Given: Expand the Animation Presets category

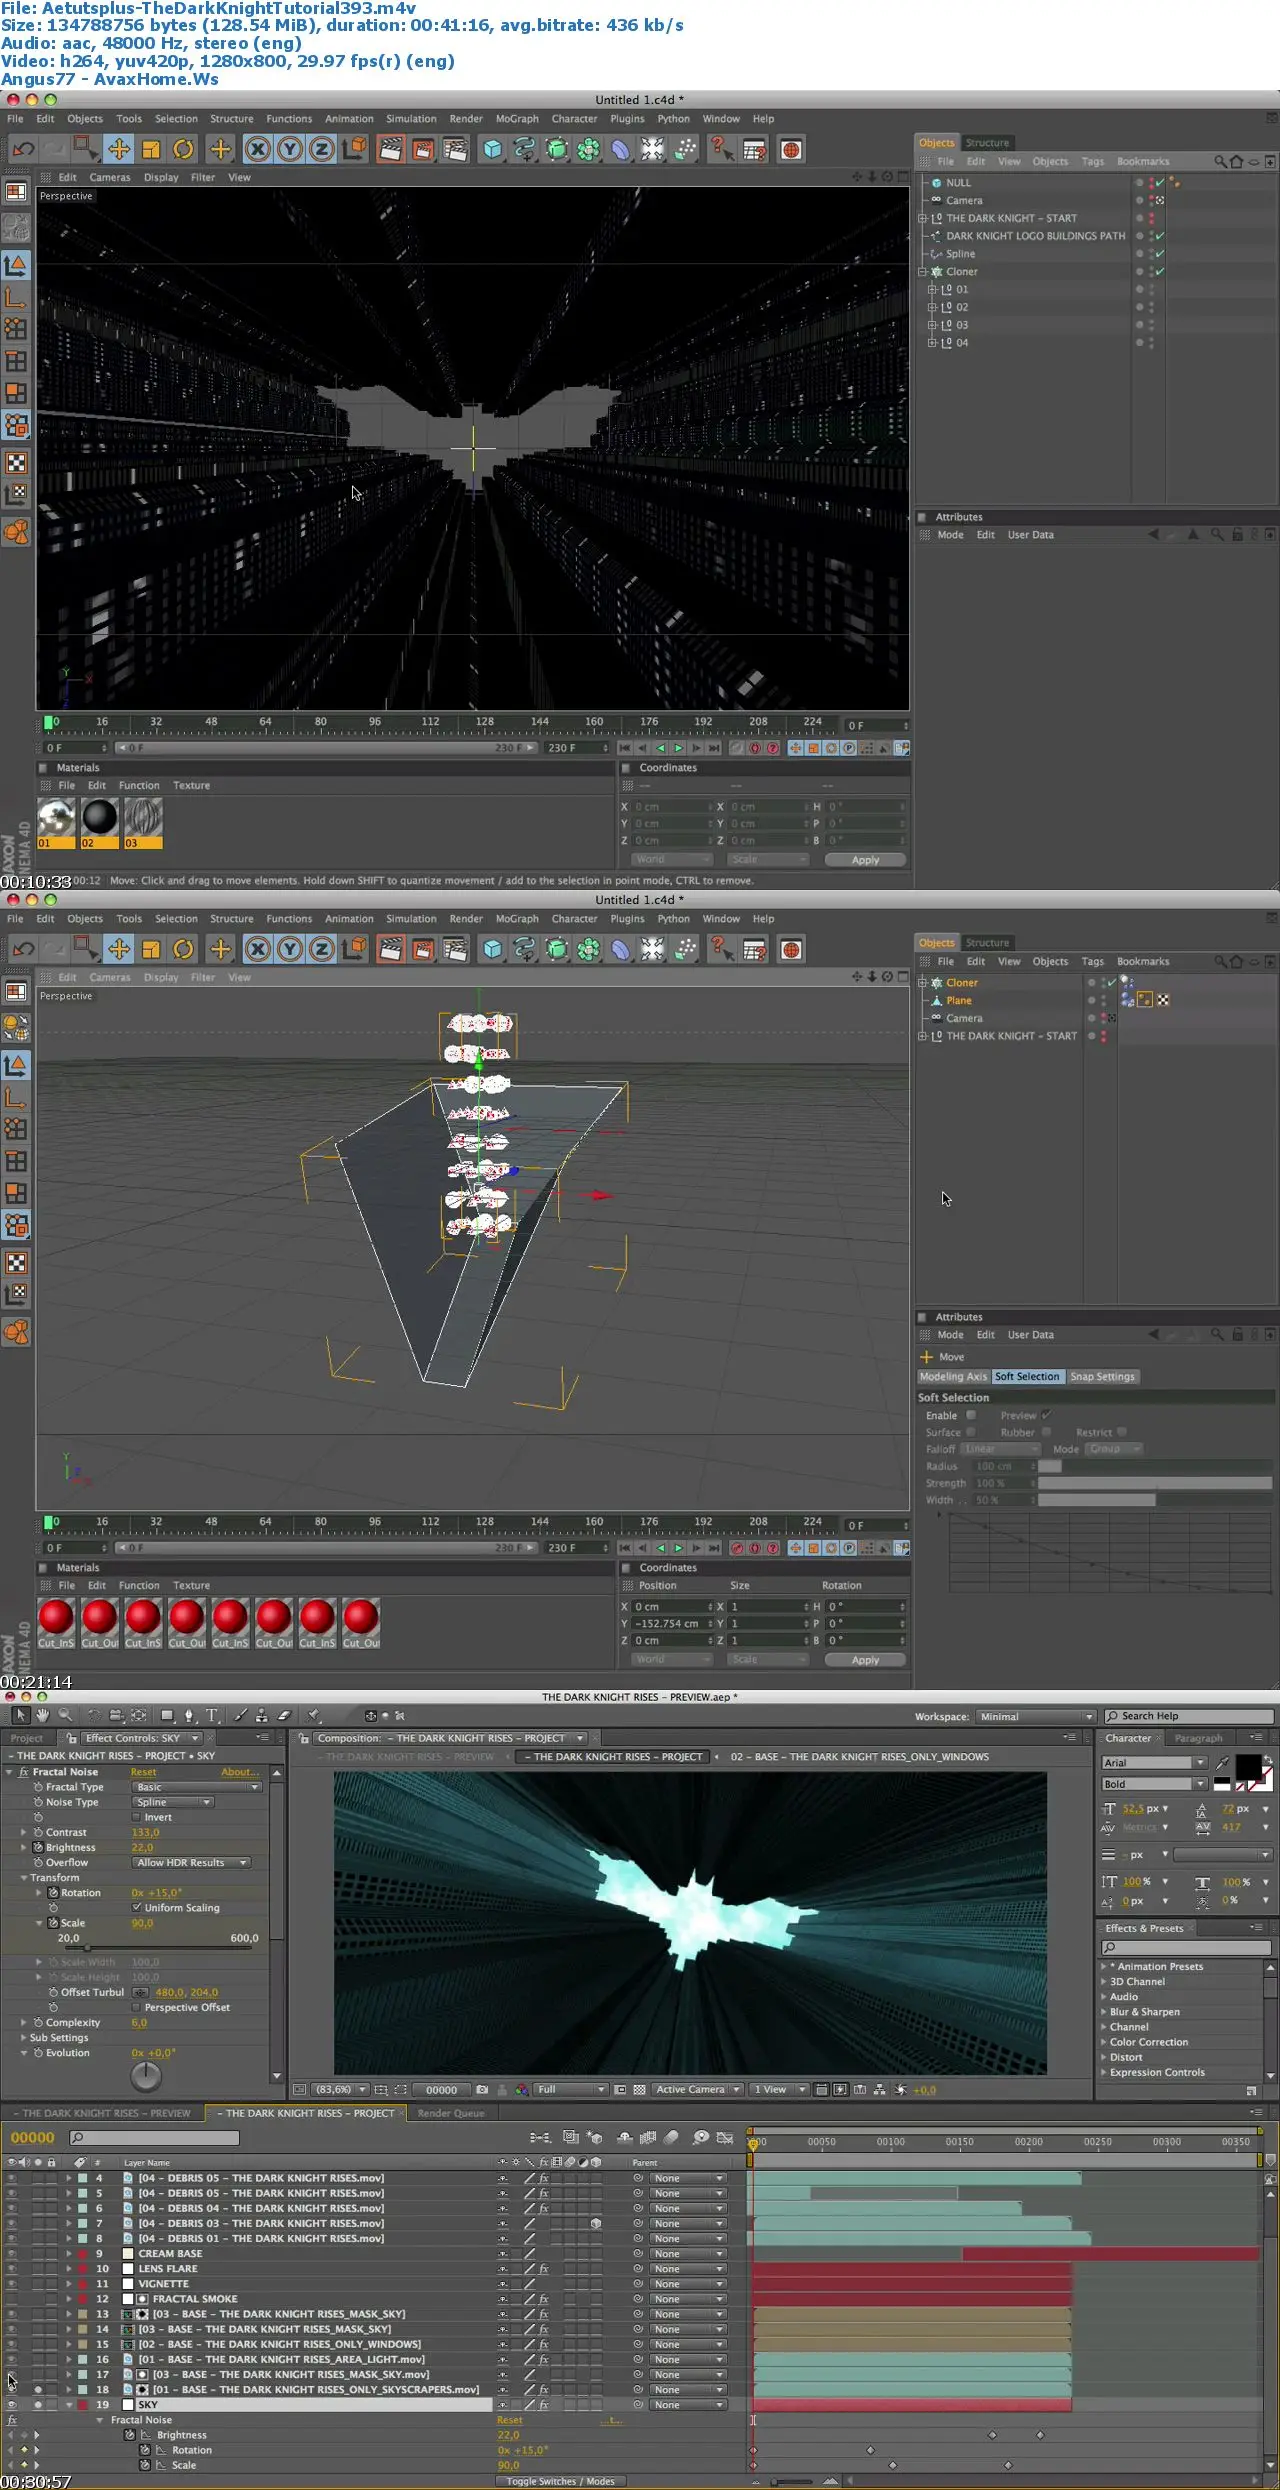Looking at the screenshot, I should [x=1104, y=1966].
